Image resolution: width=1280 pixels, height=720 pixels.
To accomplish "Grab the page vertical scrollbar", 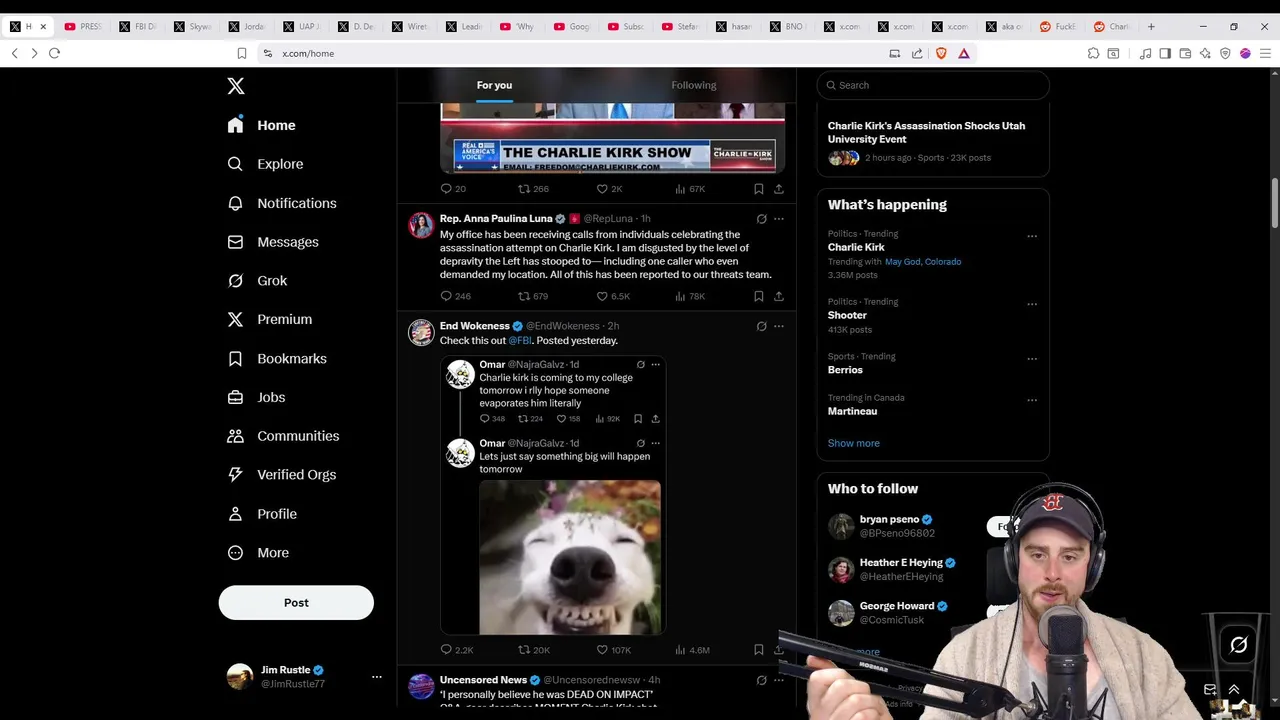I will [x=1275, y=203].
